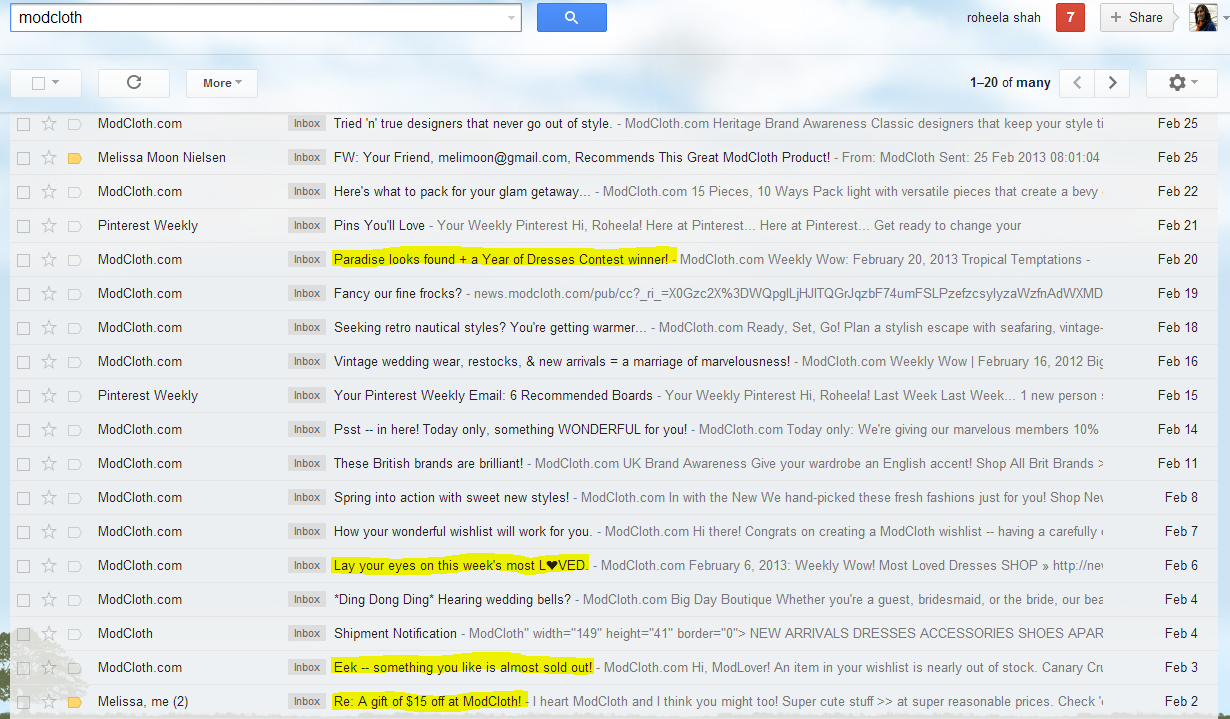Mark Vintage wedding wear email important
This screenshot has height=719, width=1230.
74,361
